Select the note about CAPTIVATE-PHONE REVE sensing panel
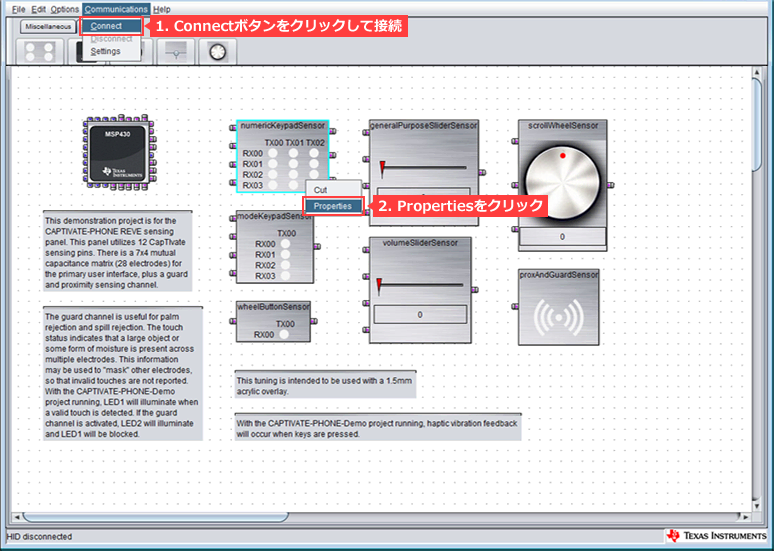This screenshot has width=774, height=551. pos(117,252)
